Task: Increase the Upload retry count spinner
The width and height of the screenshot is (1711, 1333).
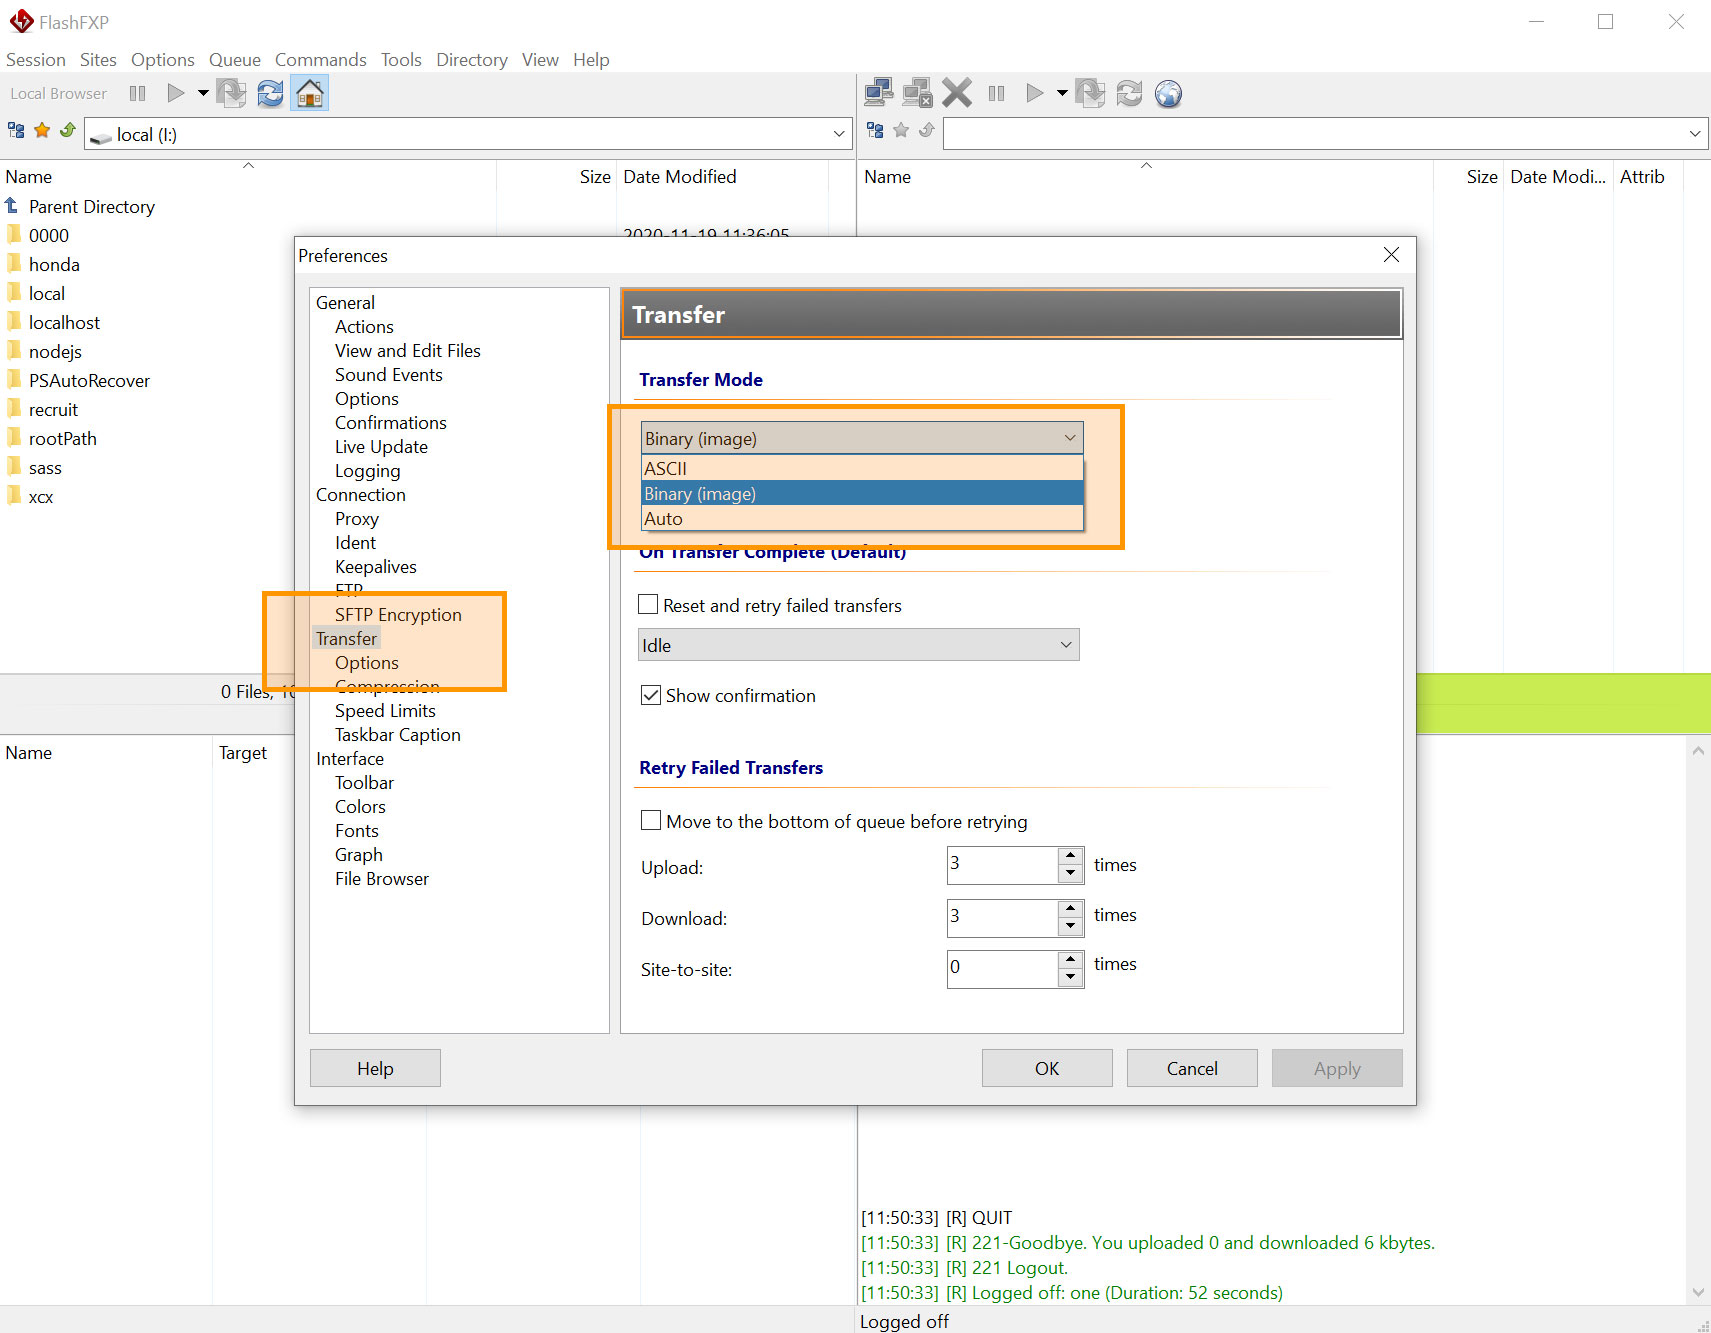Action: tap(1070, 856)
